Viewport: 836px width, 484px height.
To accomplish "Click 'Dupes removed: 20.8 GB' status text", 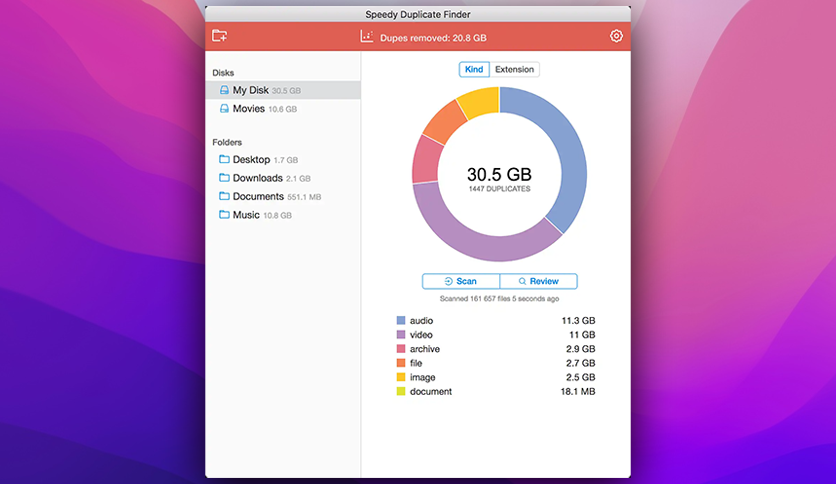I will pos(433,38).
